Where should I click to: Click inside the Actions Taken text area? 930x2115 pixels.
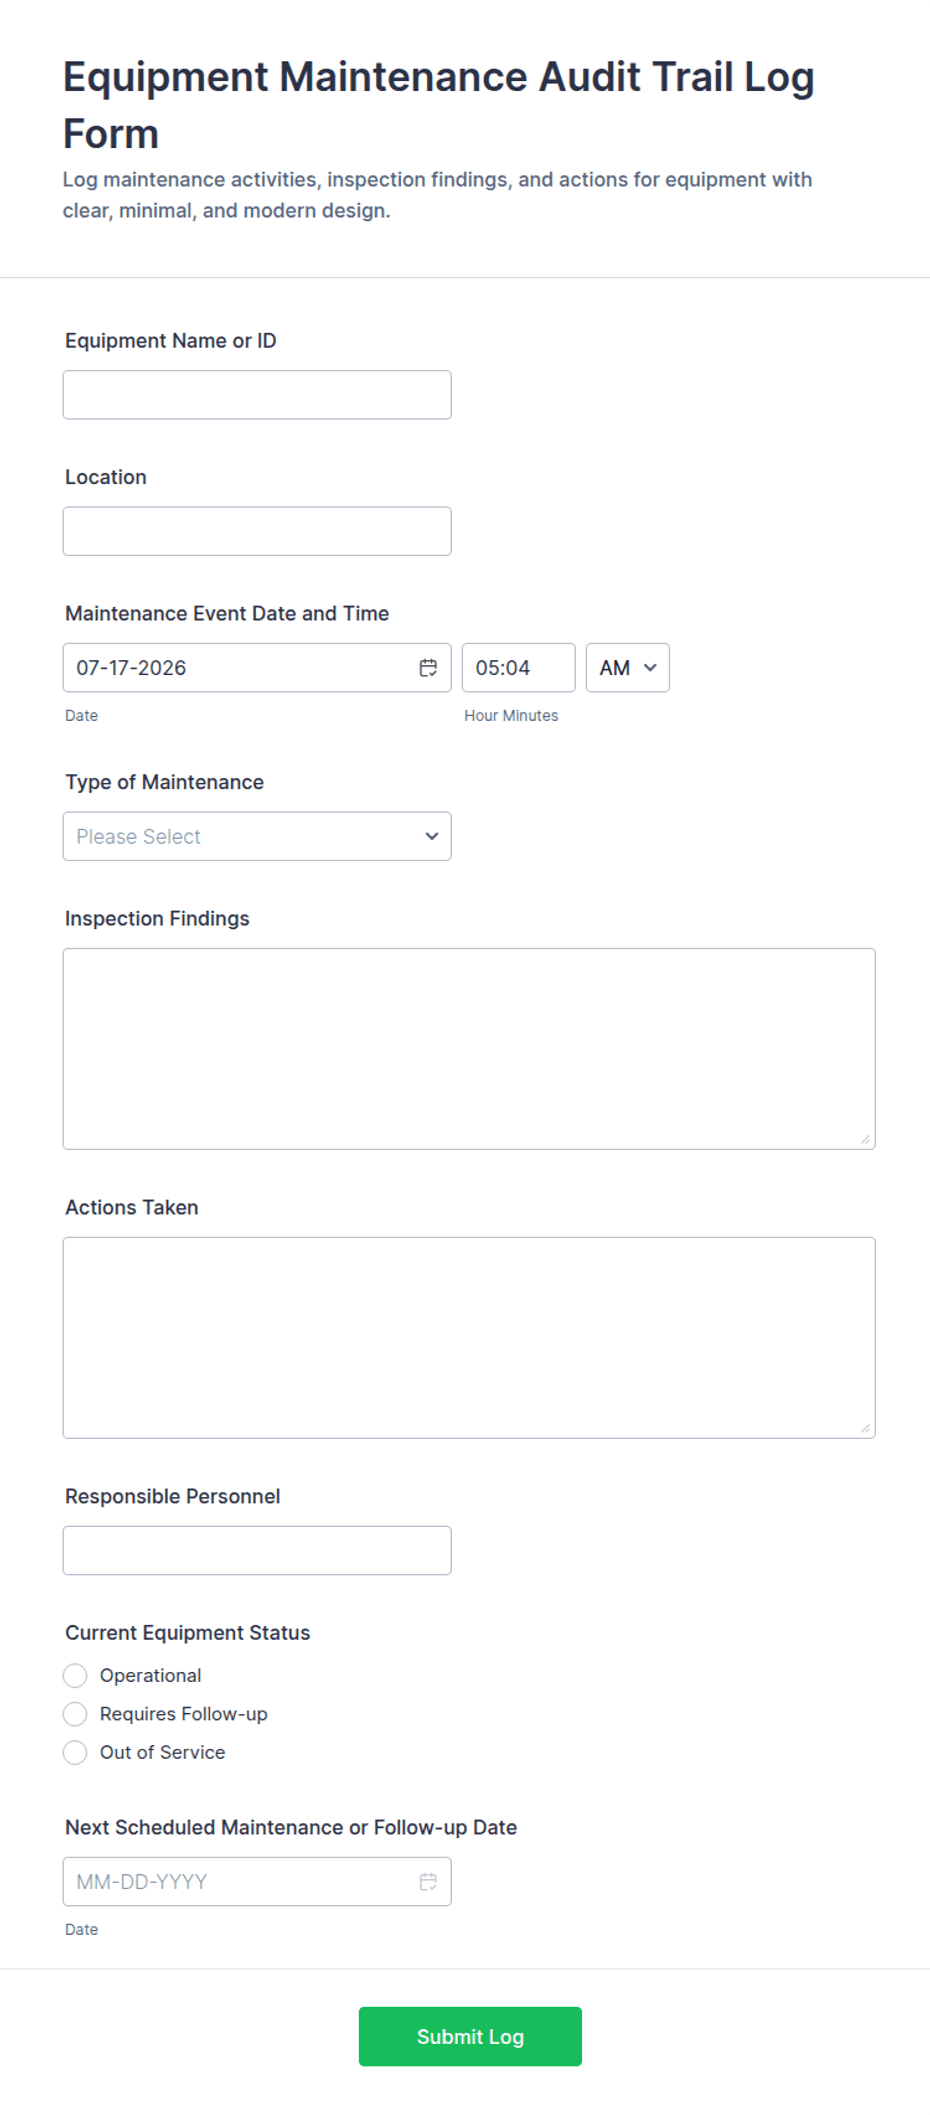click(469, 1338)
